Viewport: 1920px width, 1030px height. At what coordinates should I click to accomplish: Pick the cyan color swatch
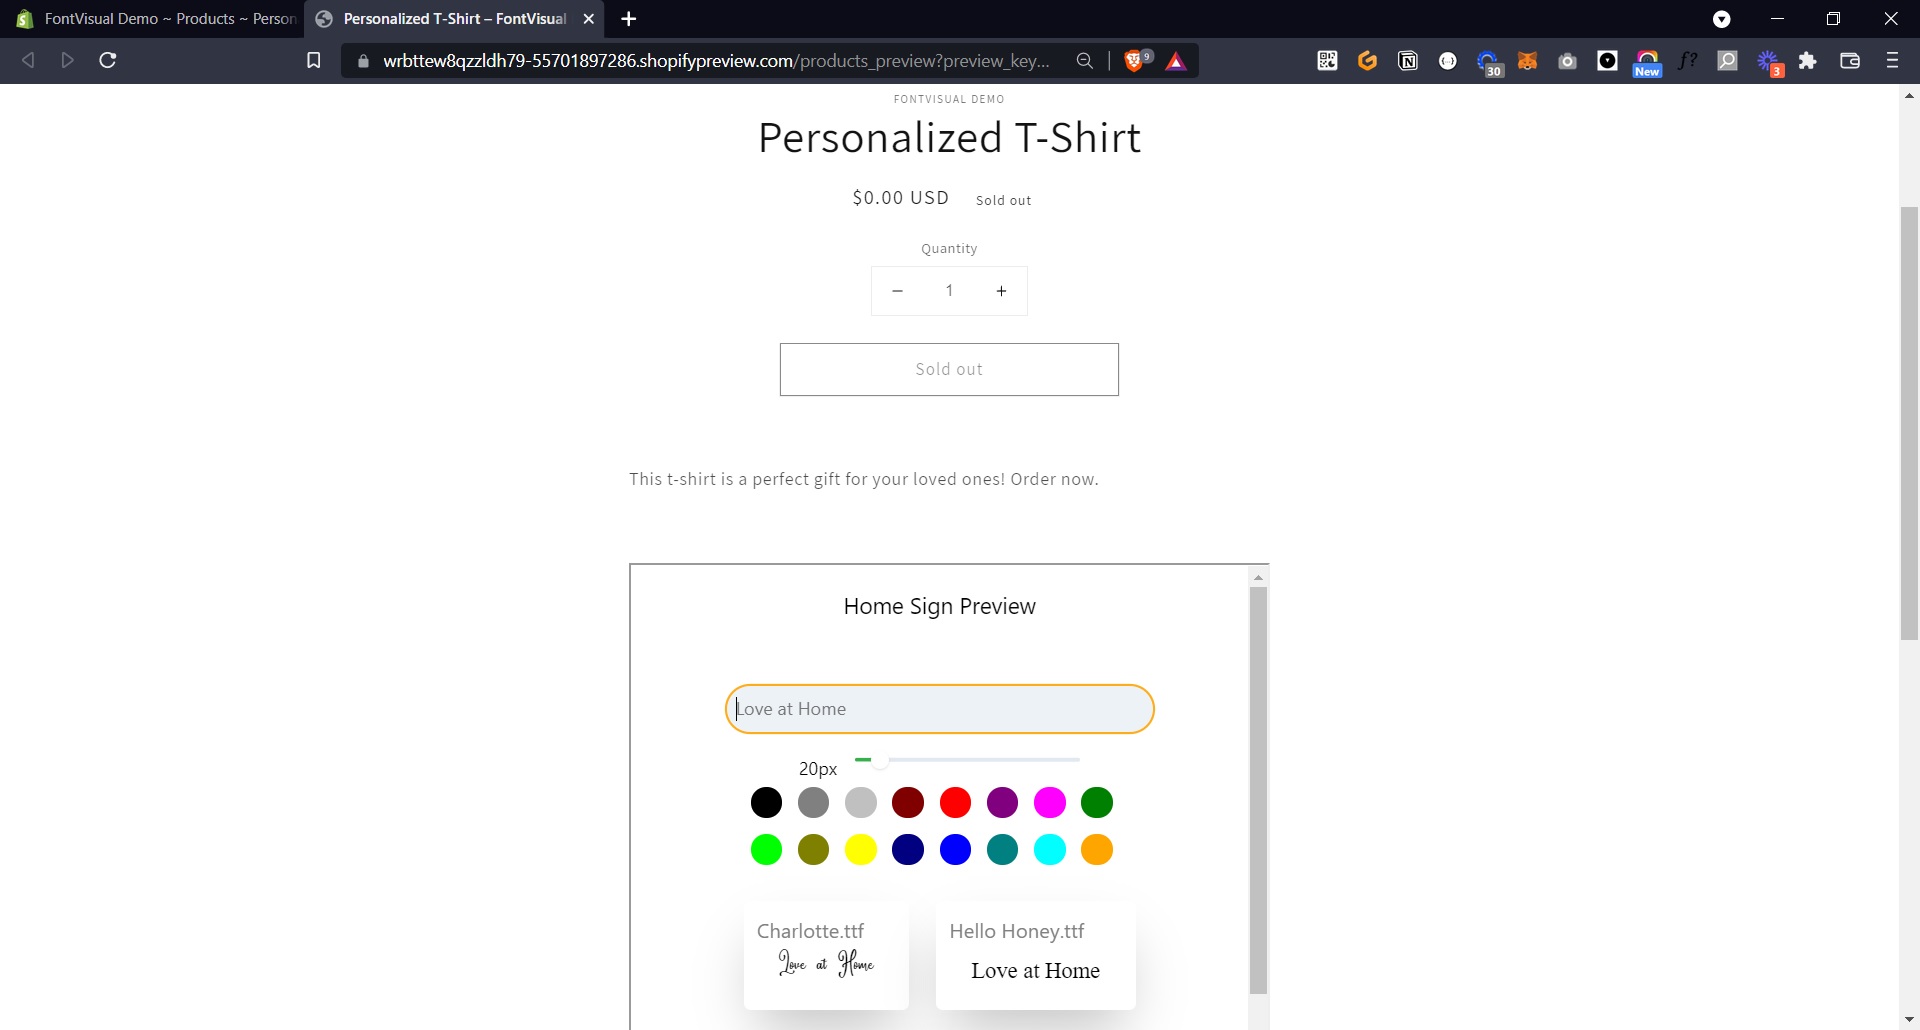click(x=1049, y=849)
